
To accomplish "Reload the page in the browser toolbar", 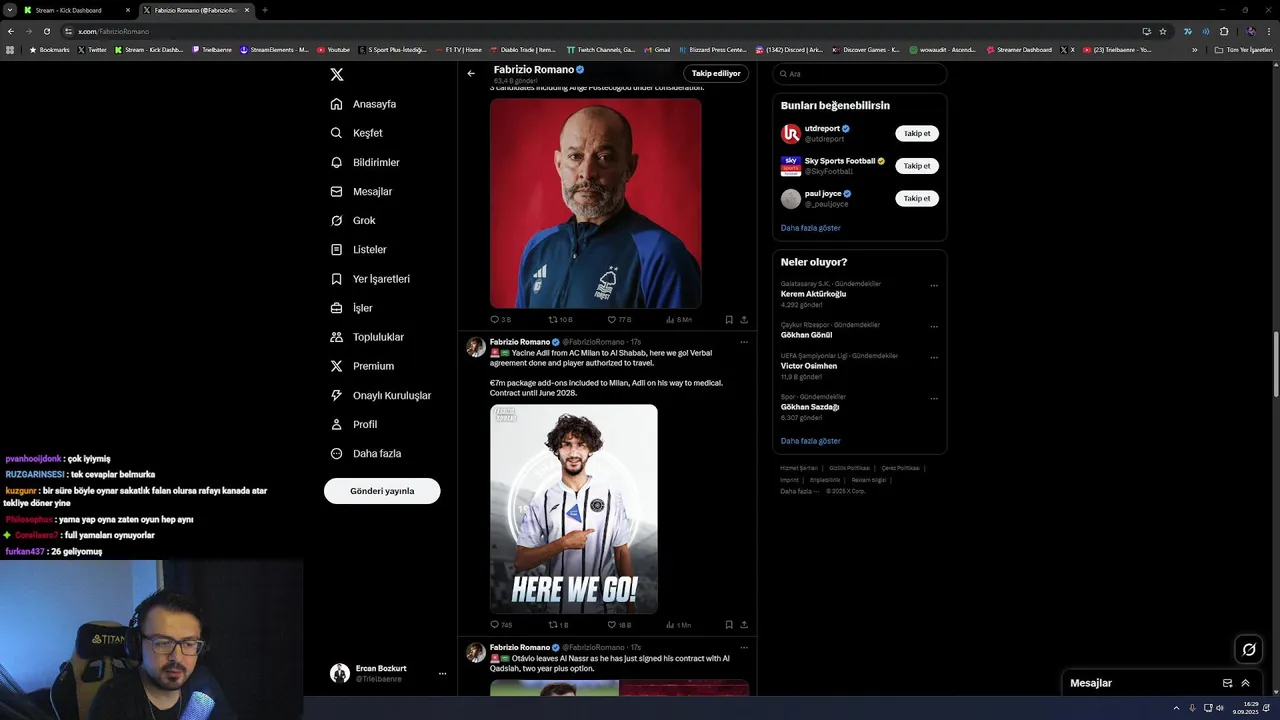I will 46,31.
